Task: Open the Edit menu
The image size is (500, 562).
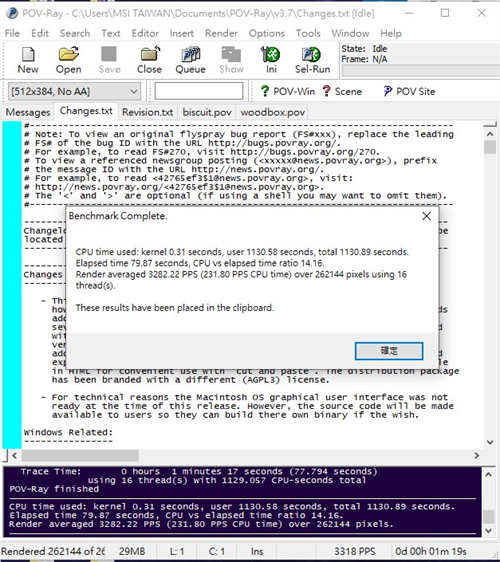Action: 39,33
